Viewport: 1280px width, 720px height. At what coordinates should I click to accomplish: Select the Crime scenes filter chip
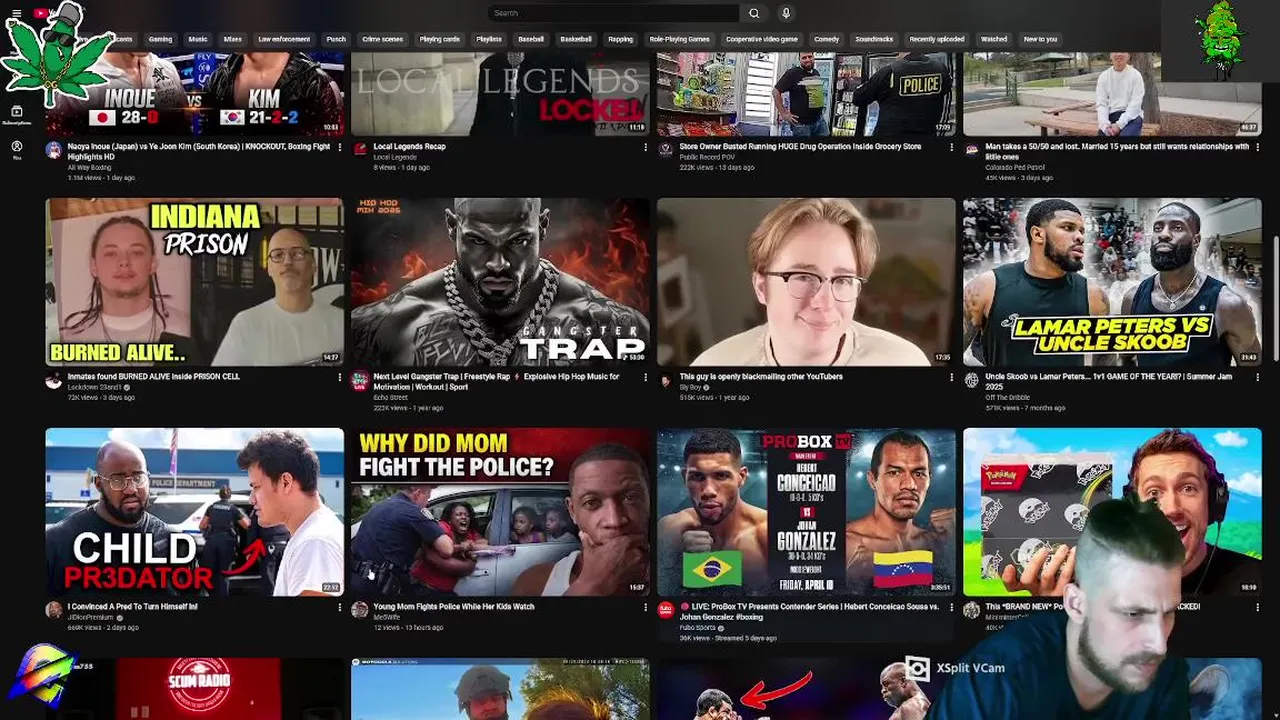[382, 39]
